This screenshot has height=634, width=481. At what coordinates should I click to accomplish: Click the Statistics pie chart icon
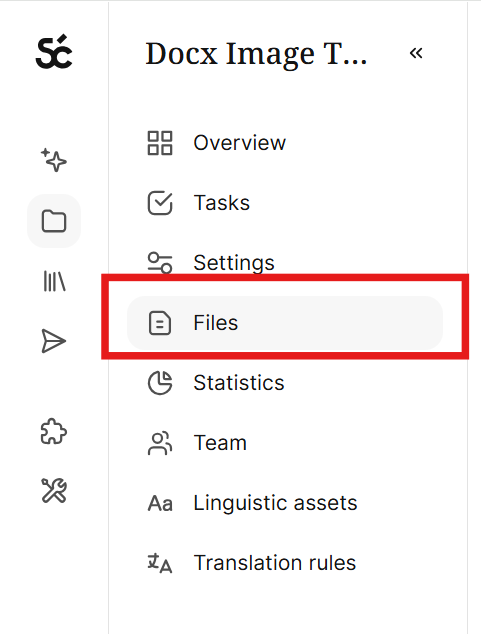pos(160,383)
